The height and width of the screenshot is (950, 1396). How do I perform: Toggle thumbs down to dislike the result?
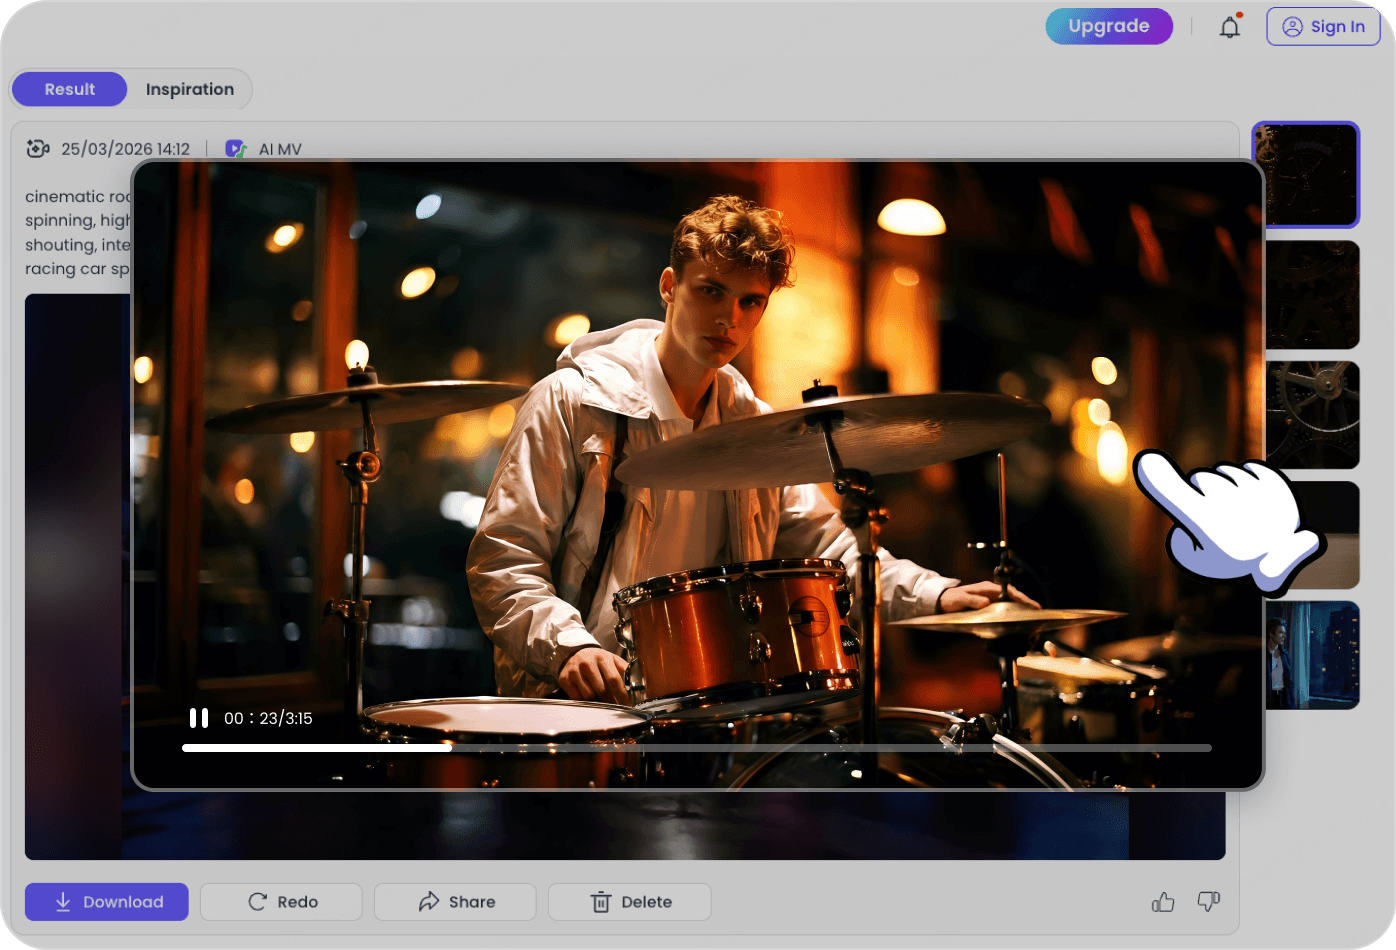(x=1208, y=901)
